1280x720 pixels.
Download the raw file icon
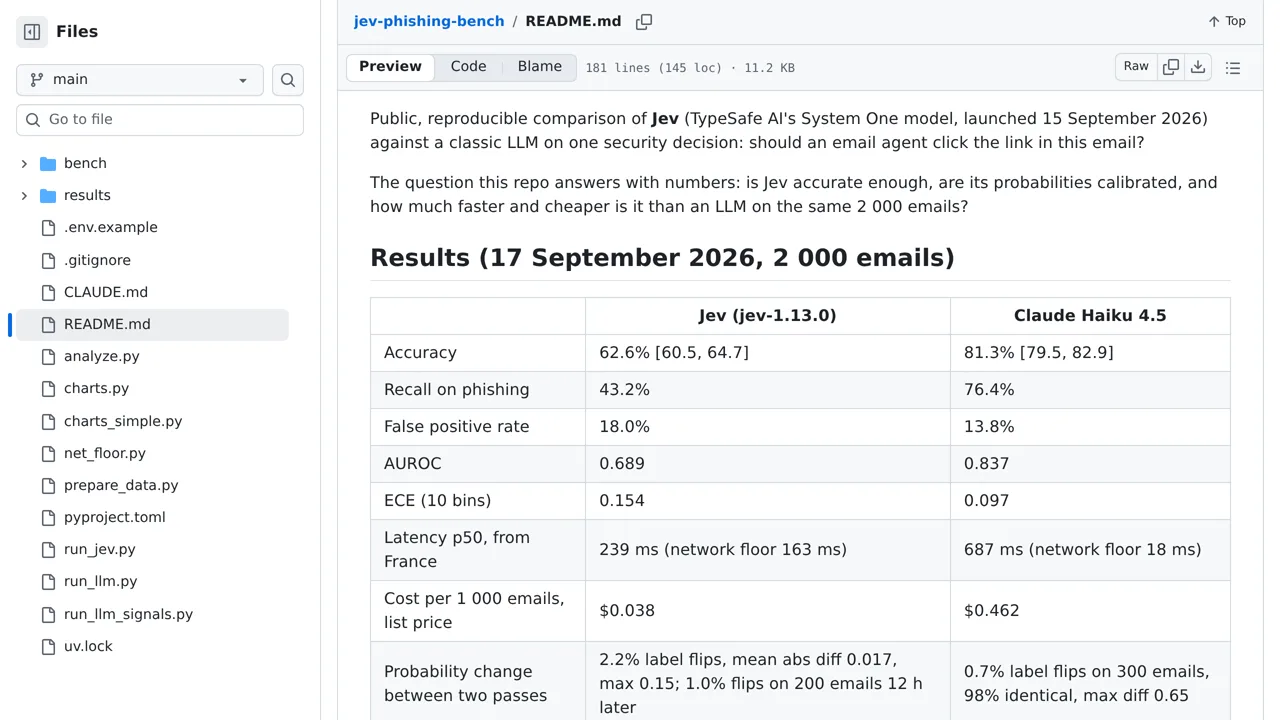point(1198,67)
